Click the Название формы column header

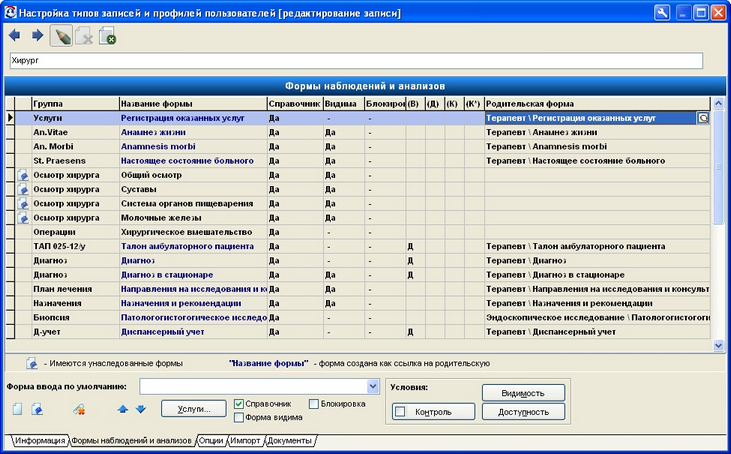pos(193,103)
